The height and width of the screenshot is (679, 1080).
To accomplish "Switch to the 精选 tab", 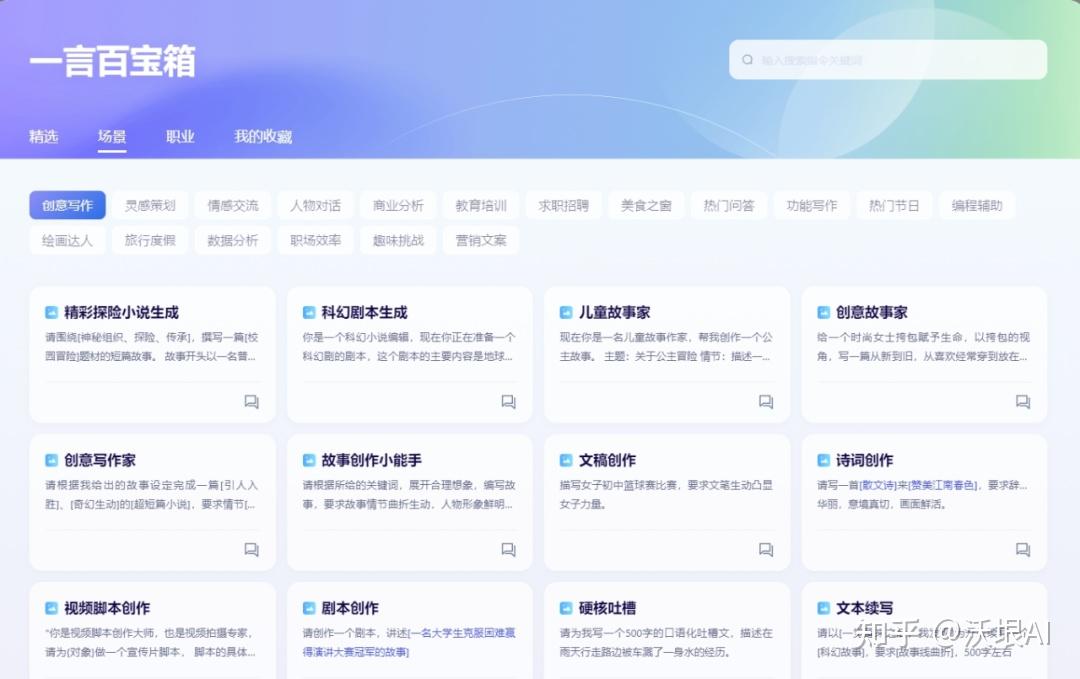I will tap(44, 137).
